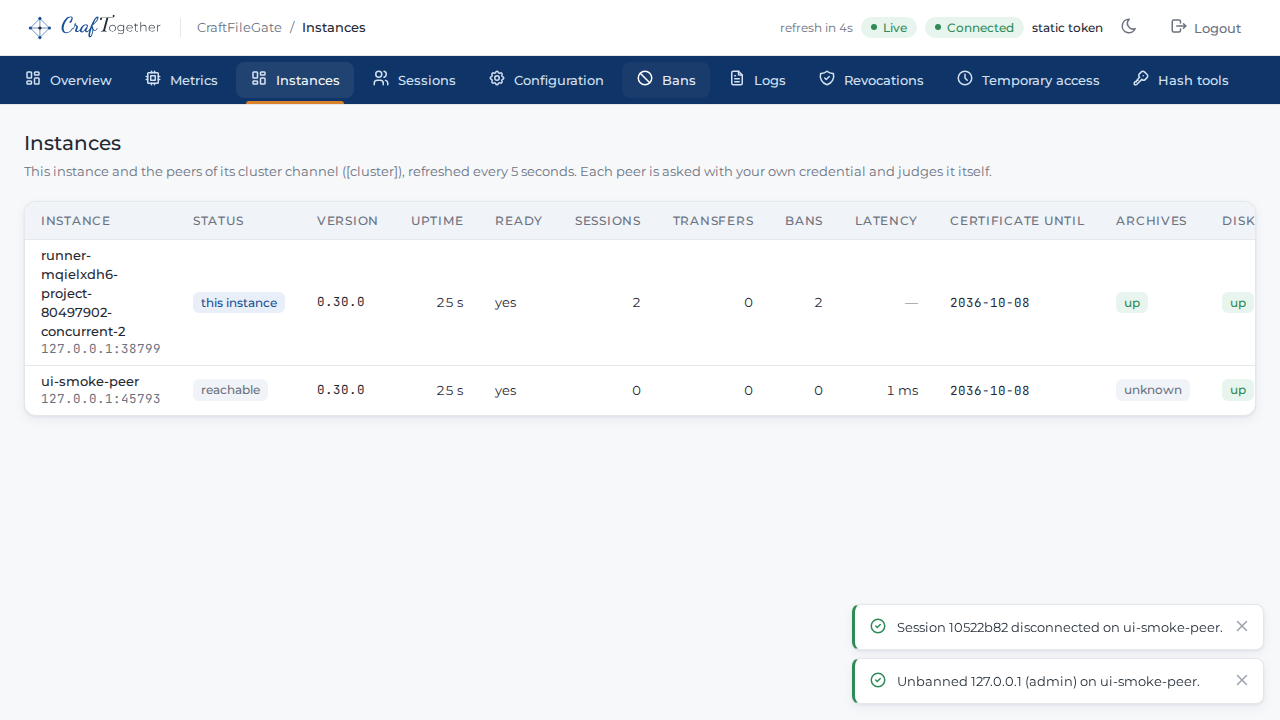The width and height of the screenshot is (1280, 720).
Task: Click the Ready column header
Action: tap(518, 221)
